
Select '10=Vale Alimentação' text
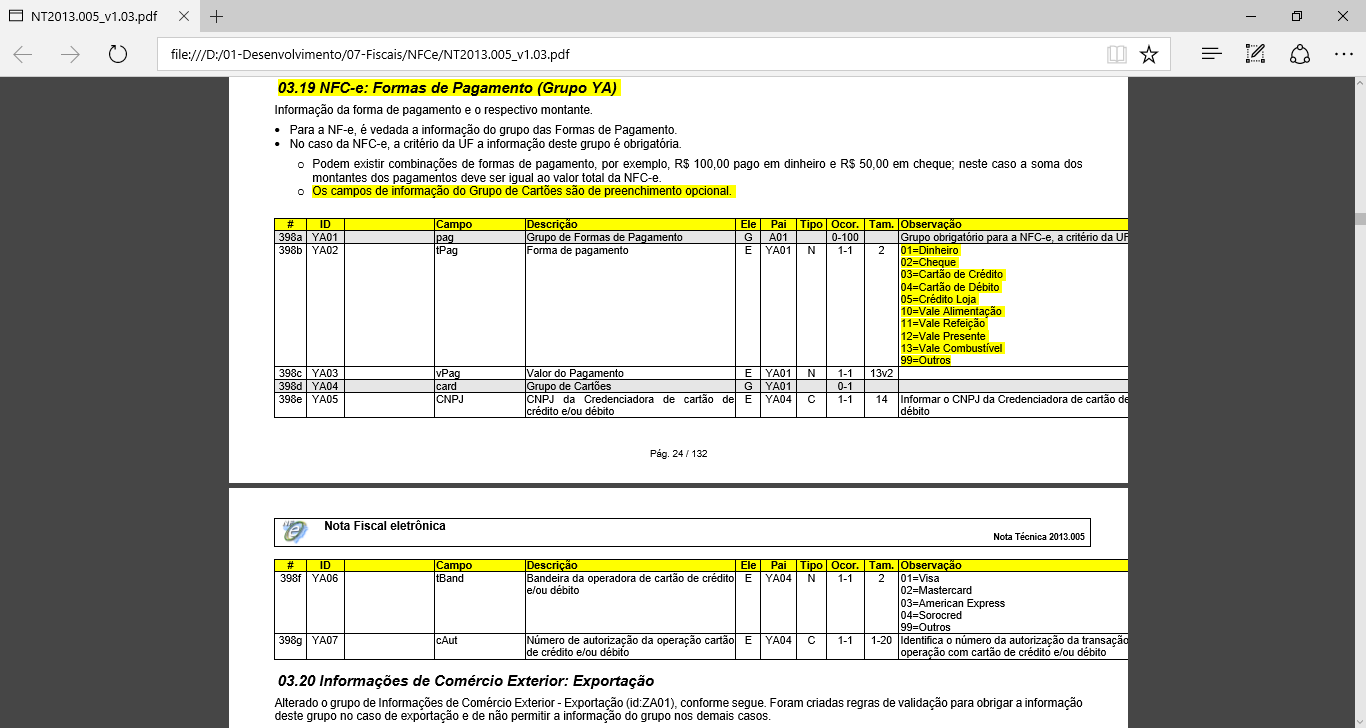[x=951, y=311]
